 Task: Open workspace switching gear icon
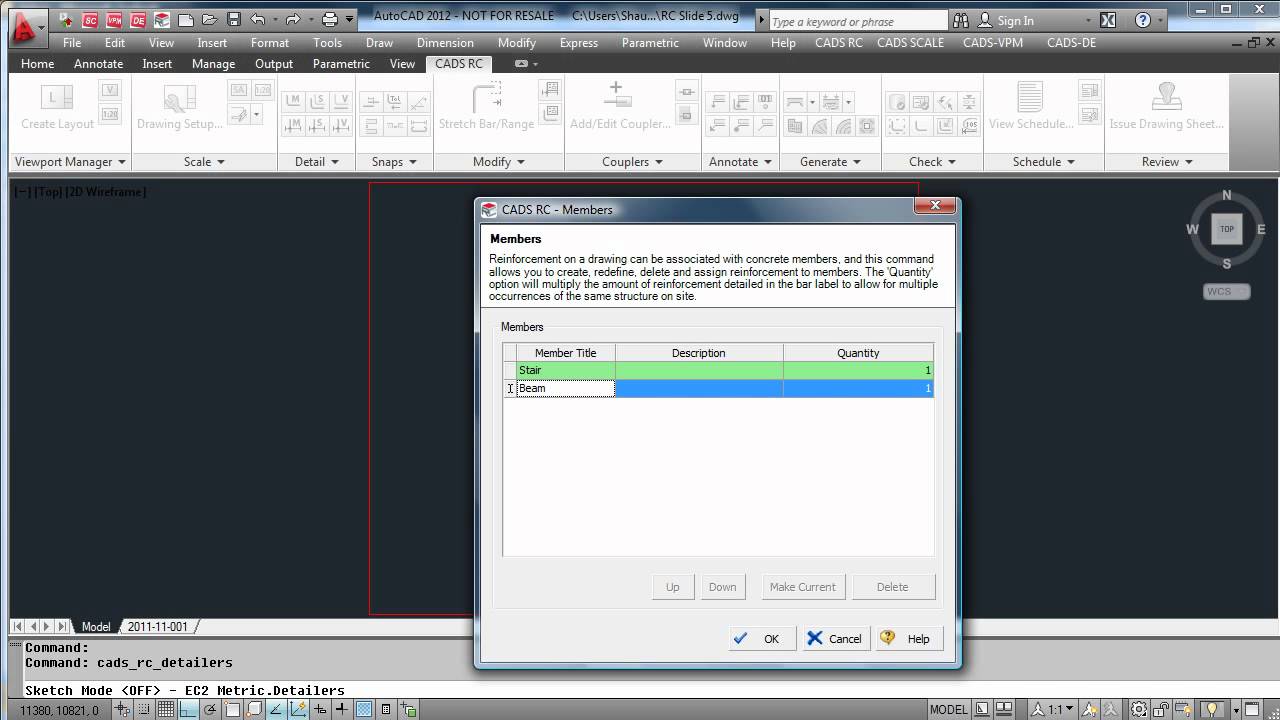click(x=1140, y=709)
